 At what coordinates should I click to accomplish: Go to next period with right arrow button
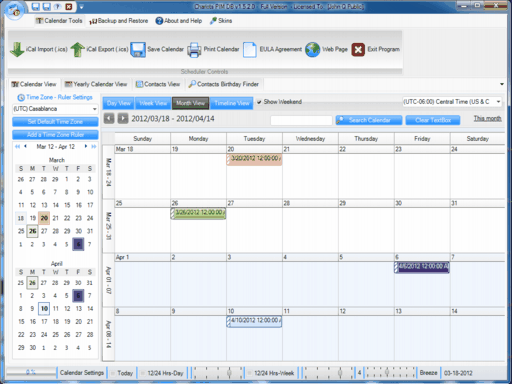pos(123,118)
